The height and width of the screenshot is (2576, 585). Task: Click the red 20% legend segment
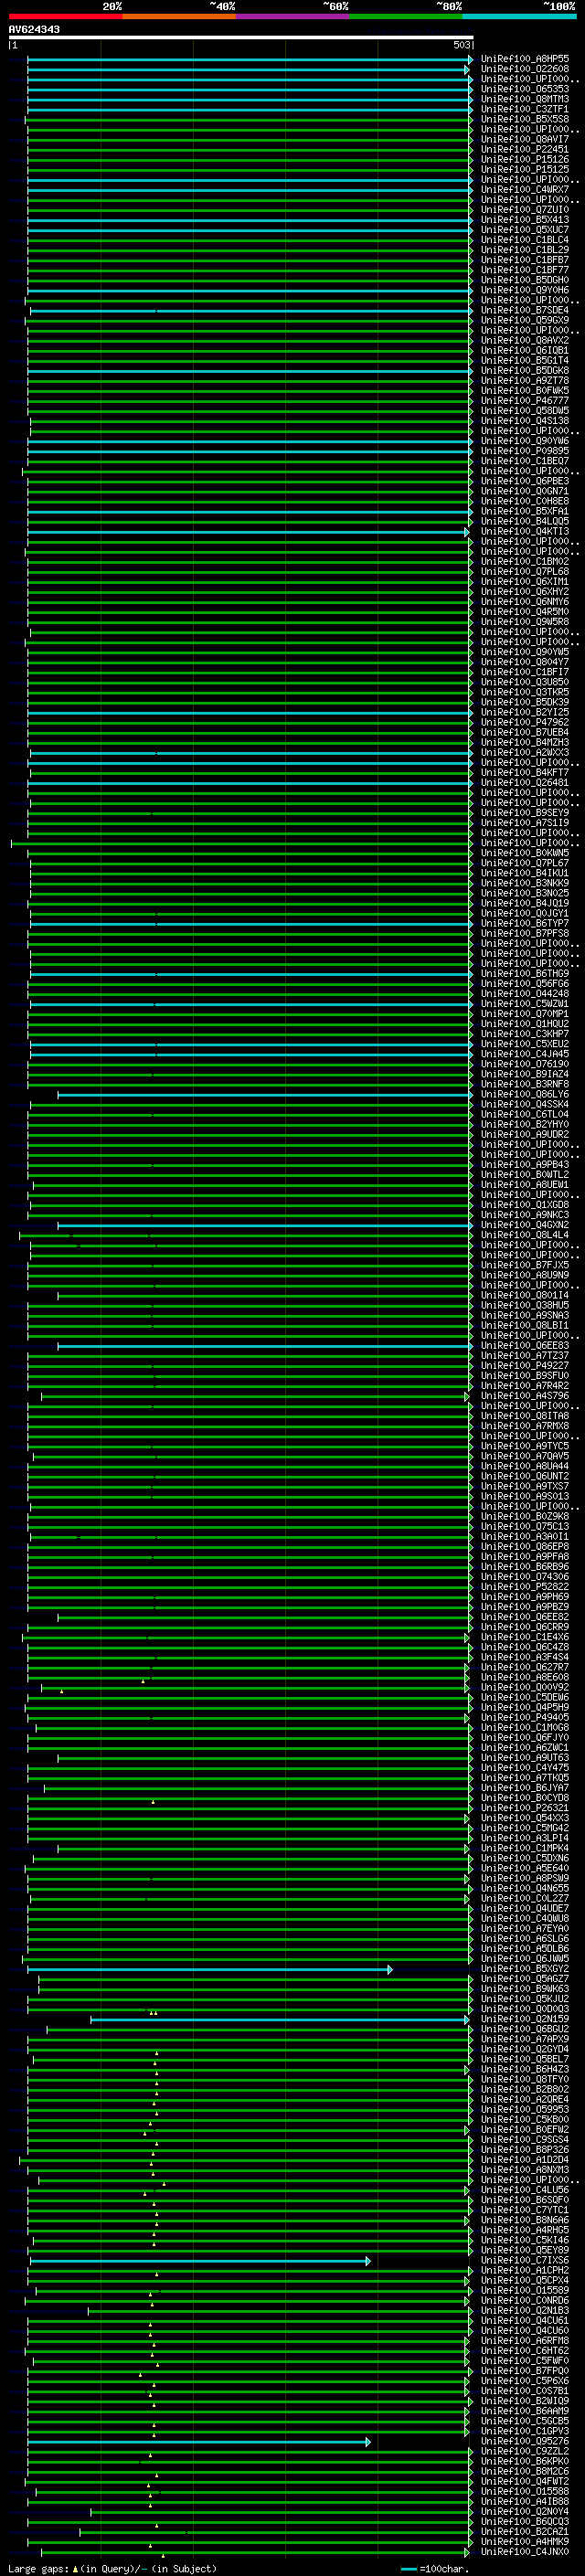pyautogui.click(x=65, y=16)
